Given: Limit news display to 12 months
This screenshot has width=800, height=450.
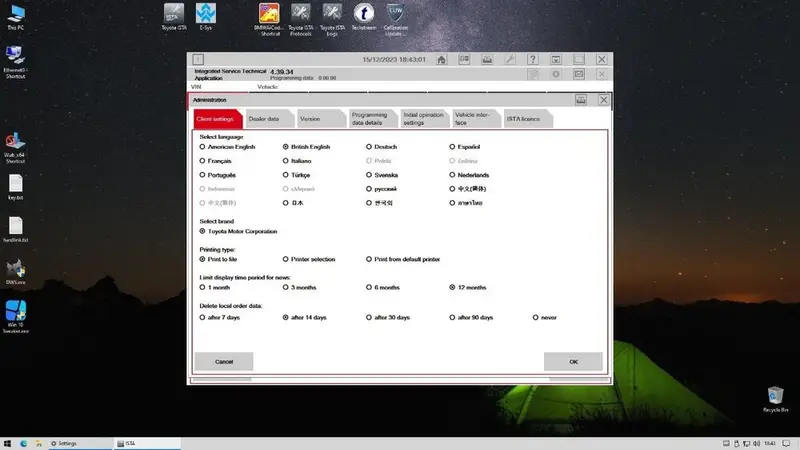Looking at the screenshot, I should (452, 288).
